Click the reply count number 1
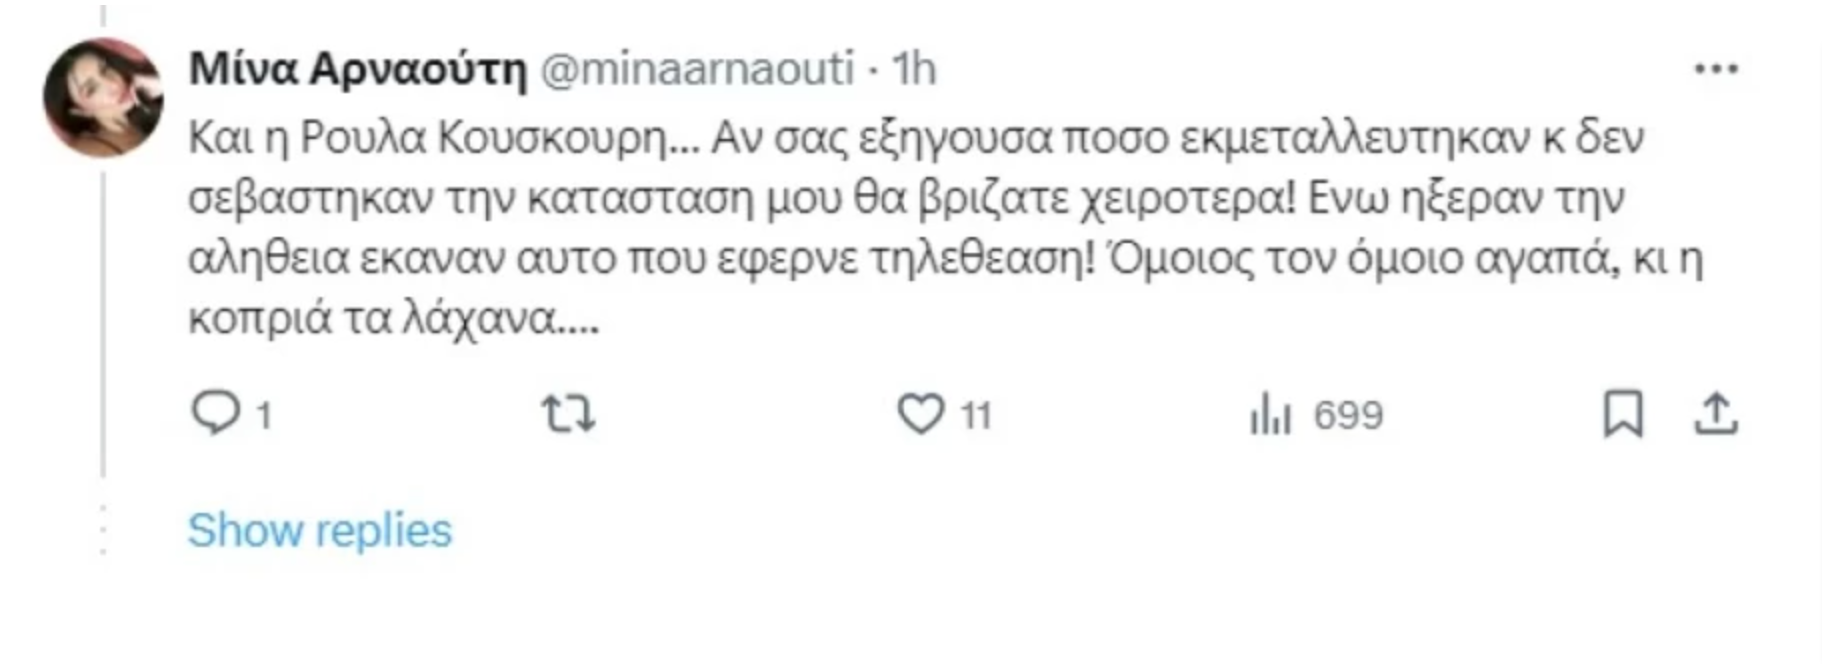This screenshot has width=1822, height=664. [264, 415]
